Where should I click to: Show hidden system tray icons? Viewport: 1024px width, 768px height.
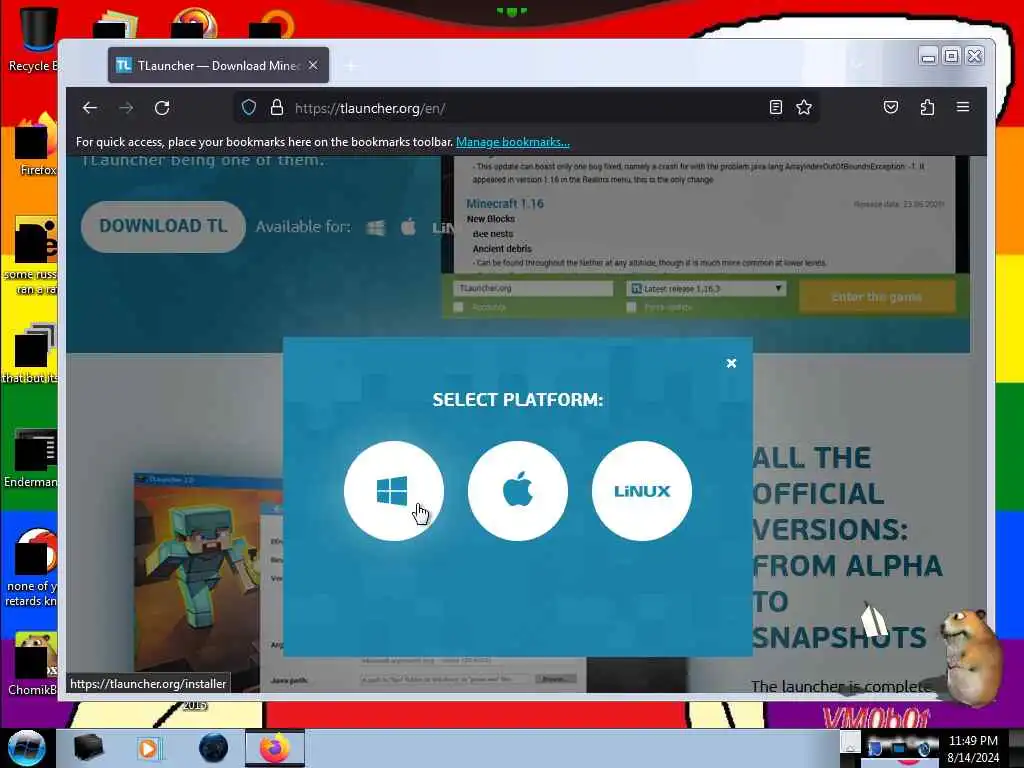click(850, 743)
